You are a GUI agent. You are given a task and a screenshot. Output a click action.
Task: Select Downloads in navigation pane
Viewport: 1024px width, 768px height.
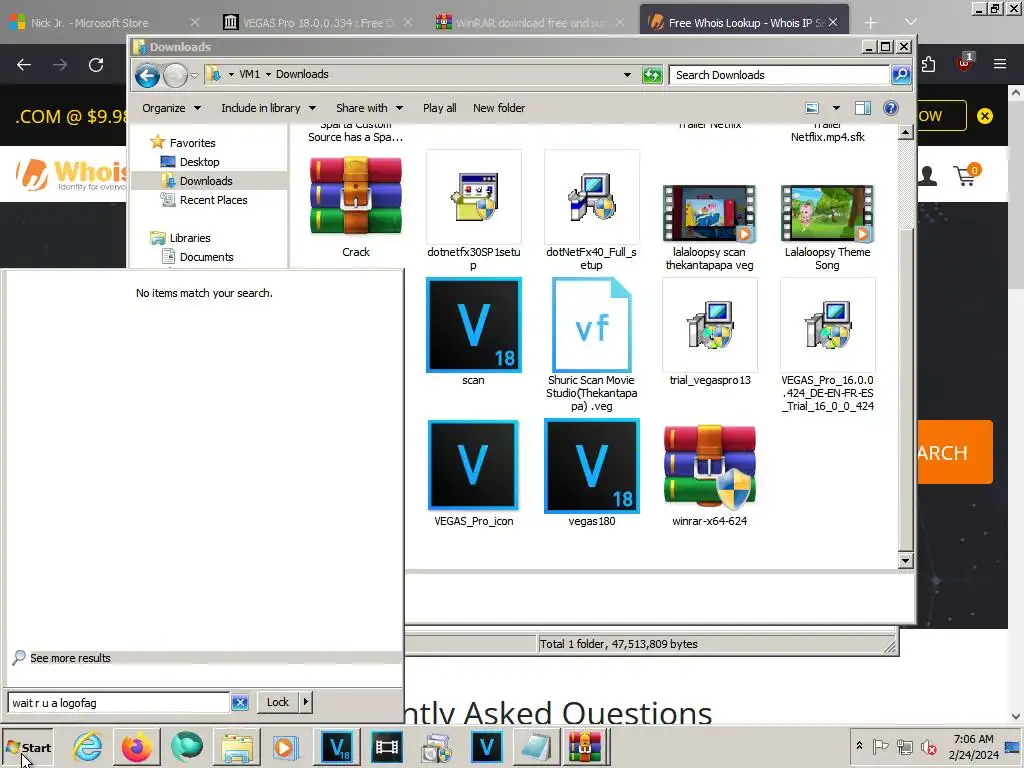pyautogui.click(x=206, y=180)
